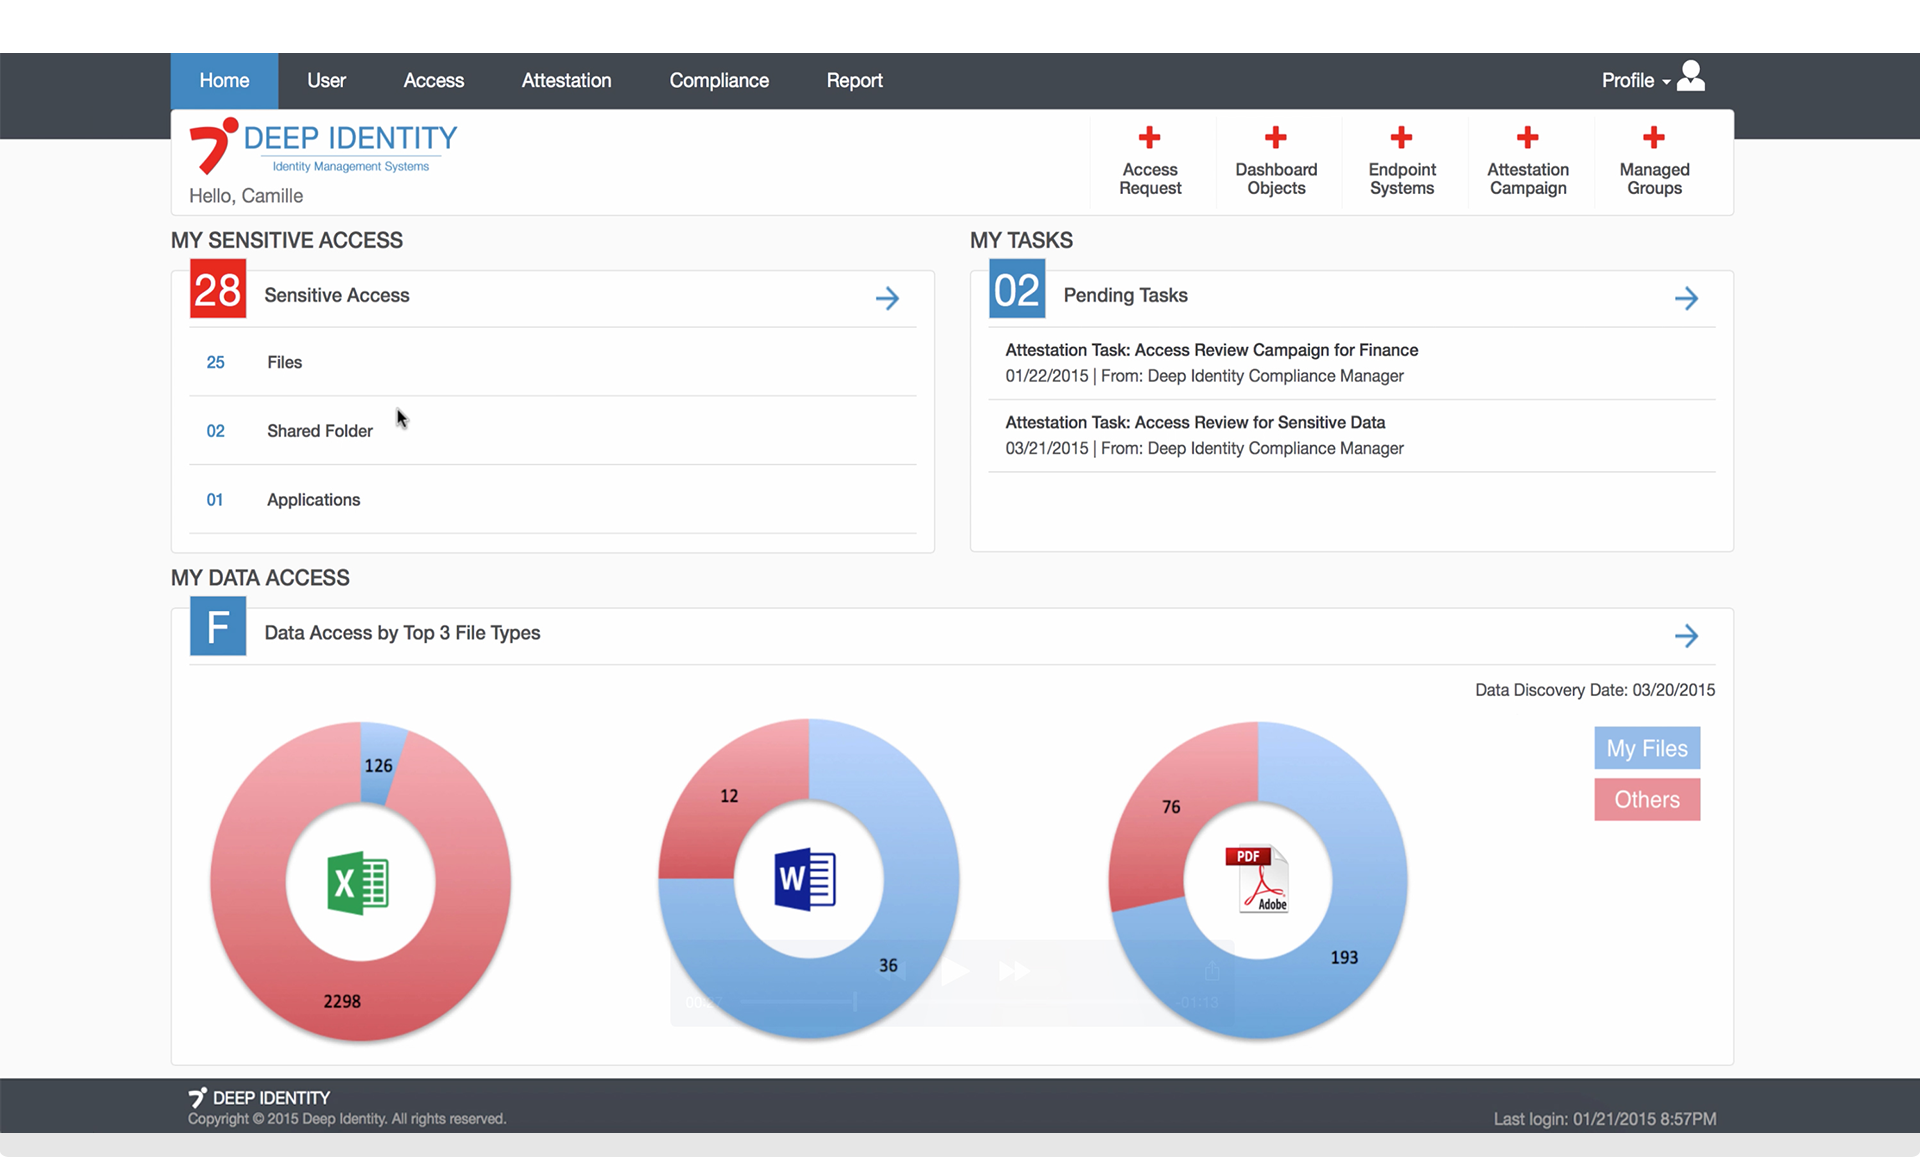Viewport: 1920px width, 1157px height.
Task: Click the Word icon in donut chart
Action: tap(805, 879)
